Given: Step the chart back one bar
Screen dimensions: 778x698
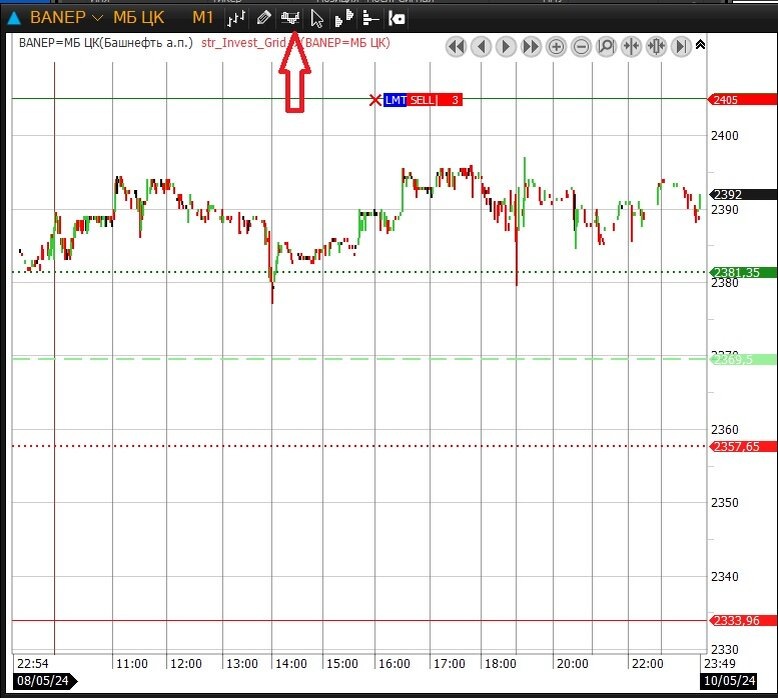Looking at the screenshot, I should tap(481, 47).
